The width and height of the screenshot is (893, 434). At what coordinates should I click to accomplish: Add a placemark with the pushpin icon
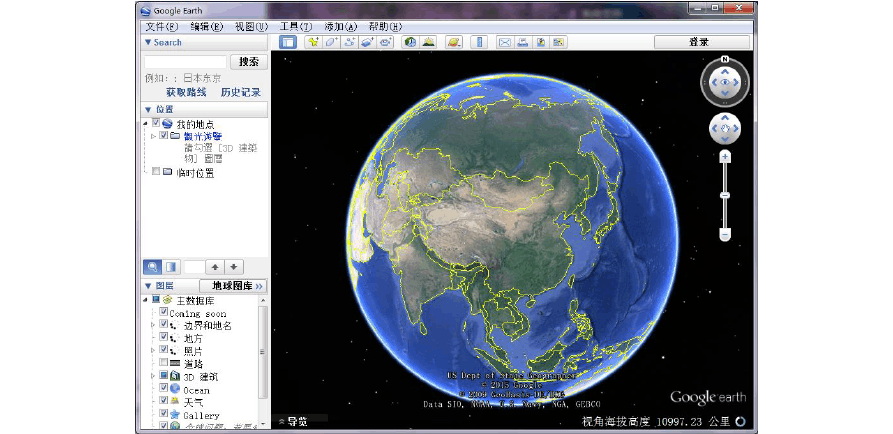pyautogui.click(x=313, y=42)
